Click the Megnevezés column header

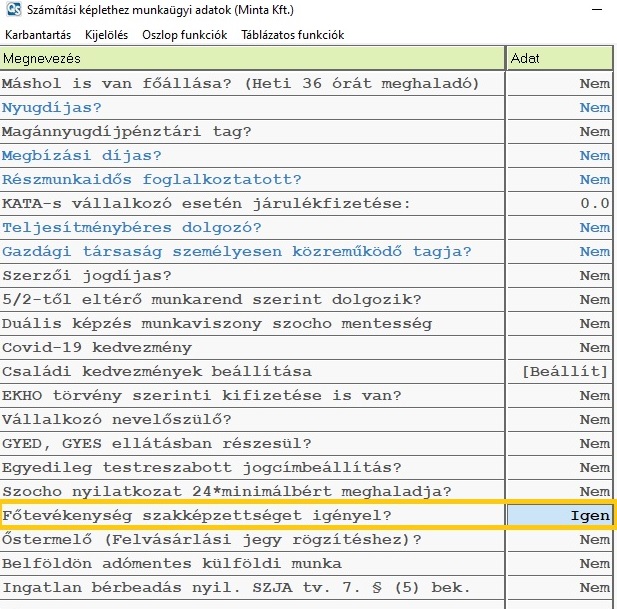tap(250, 59)
